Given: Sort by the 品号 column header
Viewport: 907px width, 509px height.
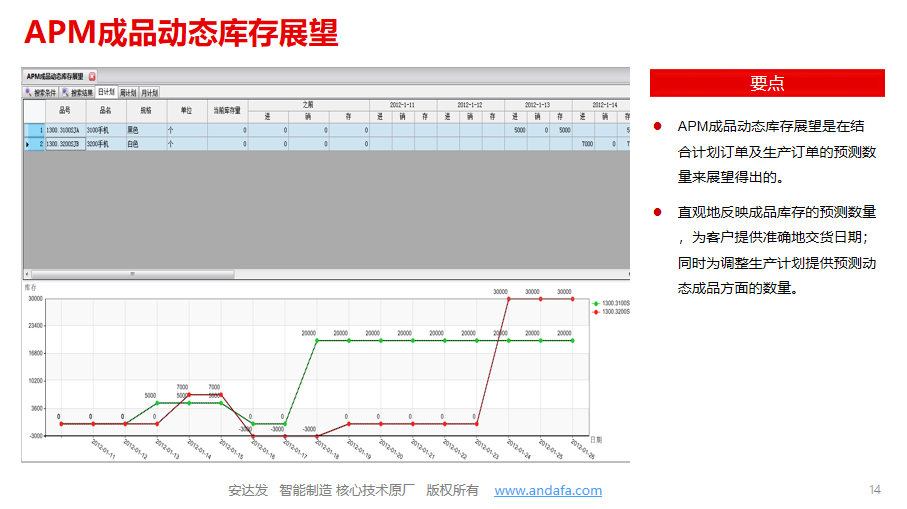Looking at the screenshot, I should 65,110.
